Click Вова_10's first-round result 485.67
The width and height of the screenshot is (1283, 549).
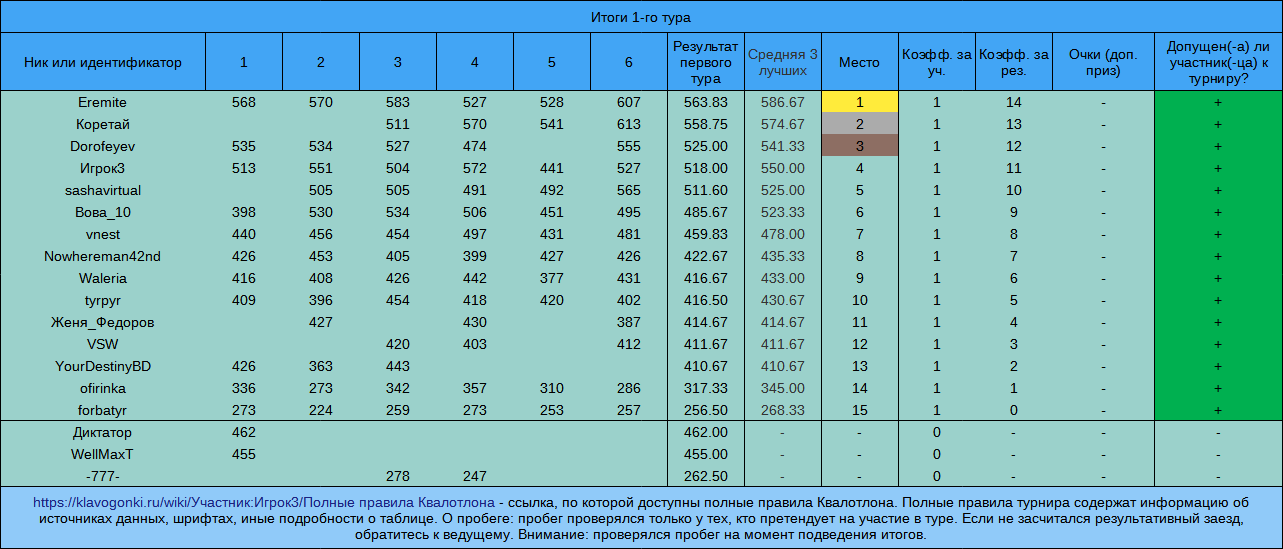[706, 213]
